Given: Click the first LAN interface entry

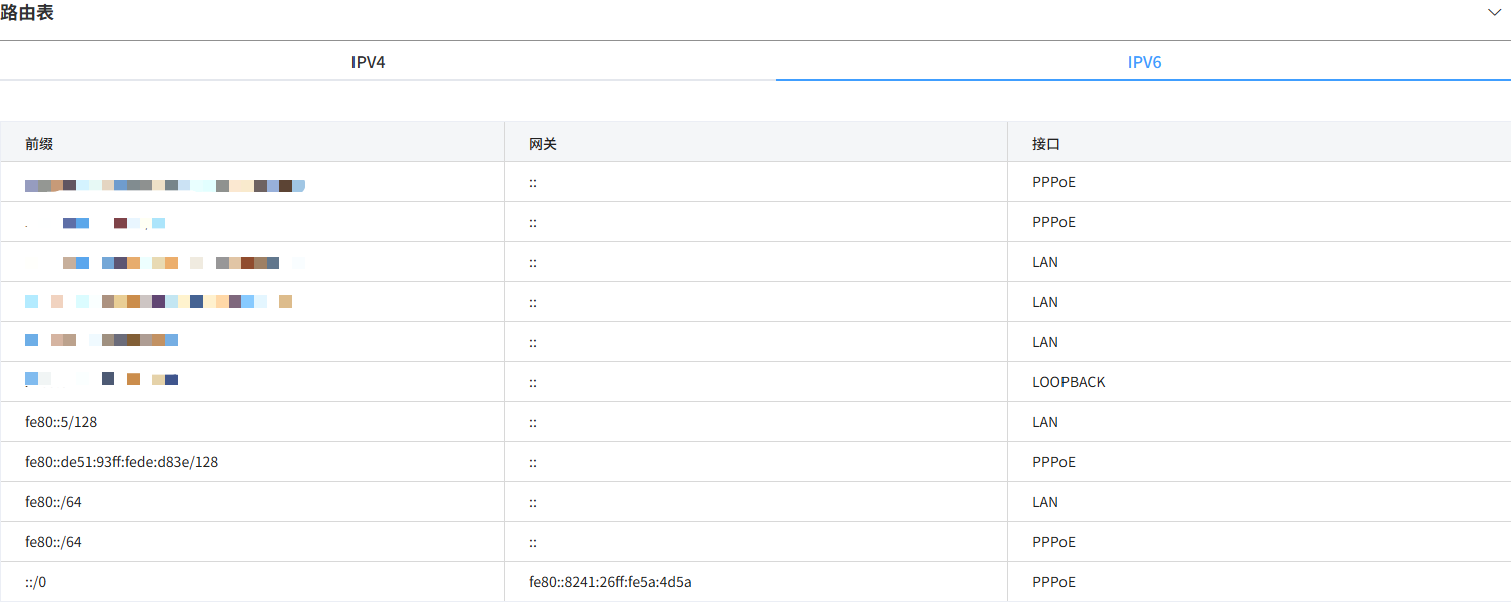Looking at the screenshot, I should tap(1044, 262).
